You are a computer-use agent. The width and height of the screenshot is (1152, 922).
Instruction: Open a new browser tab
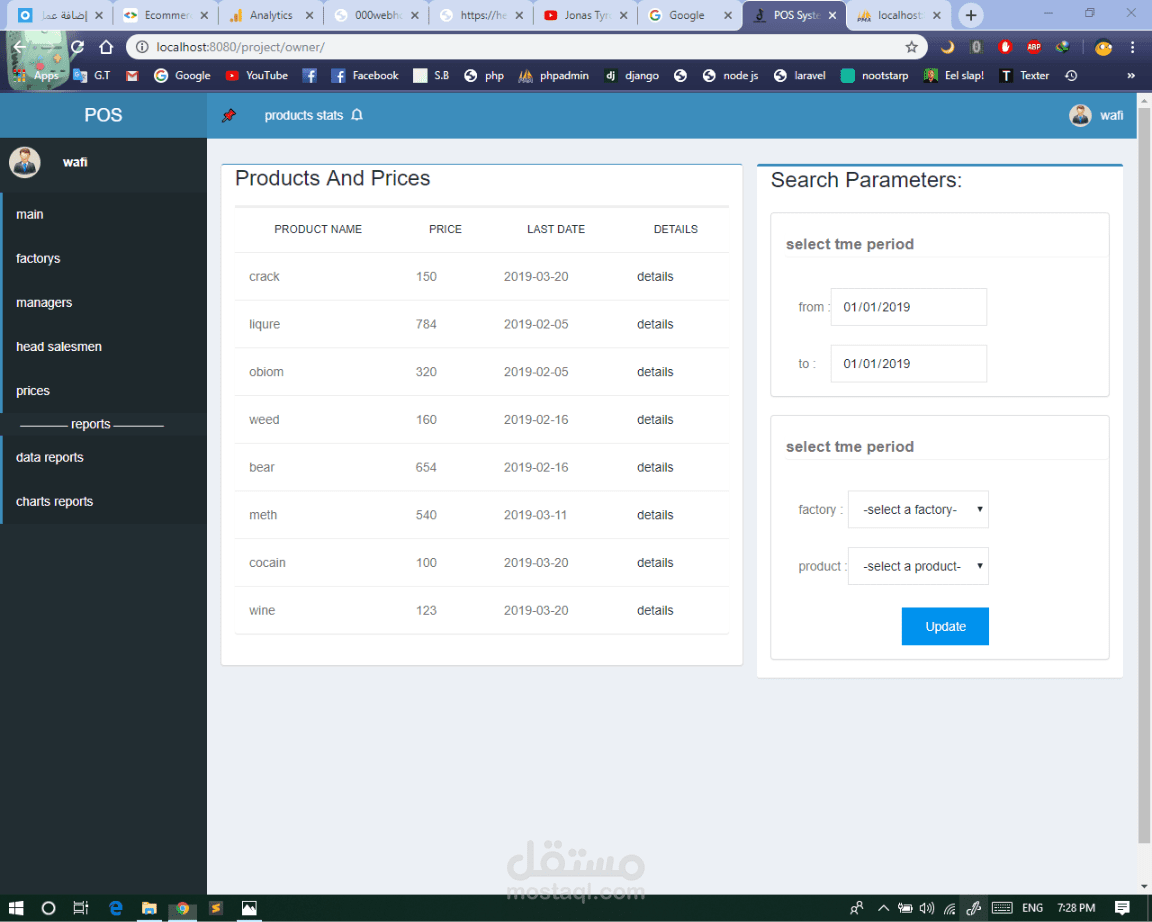tap(971, 15)
